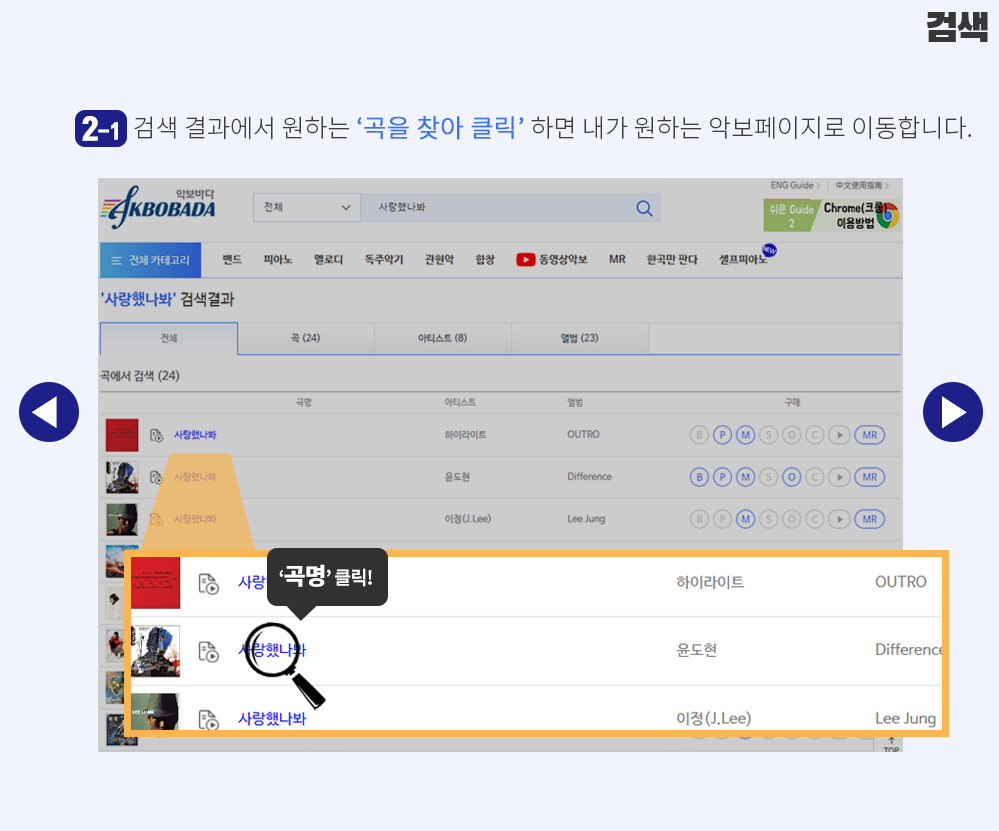Click the O icon in the Difference row
Viewport: 999px width, 831px height.
point(791,477)
